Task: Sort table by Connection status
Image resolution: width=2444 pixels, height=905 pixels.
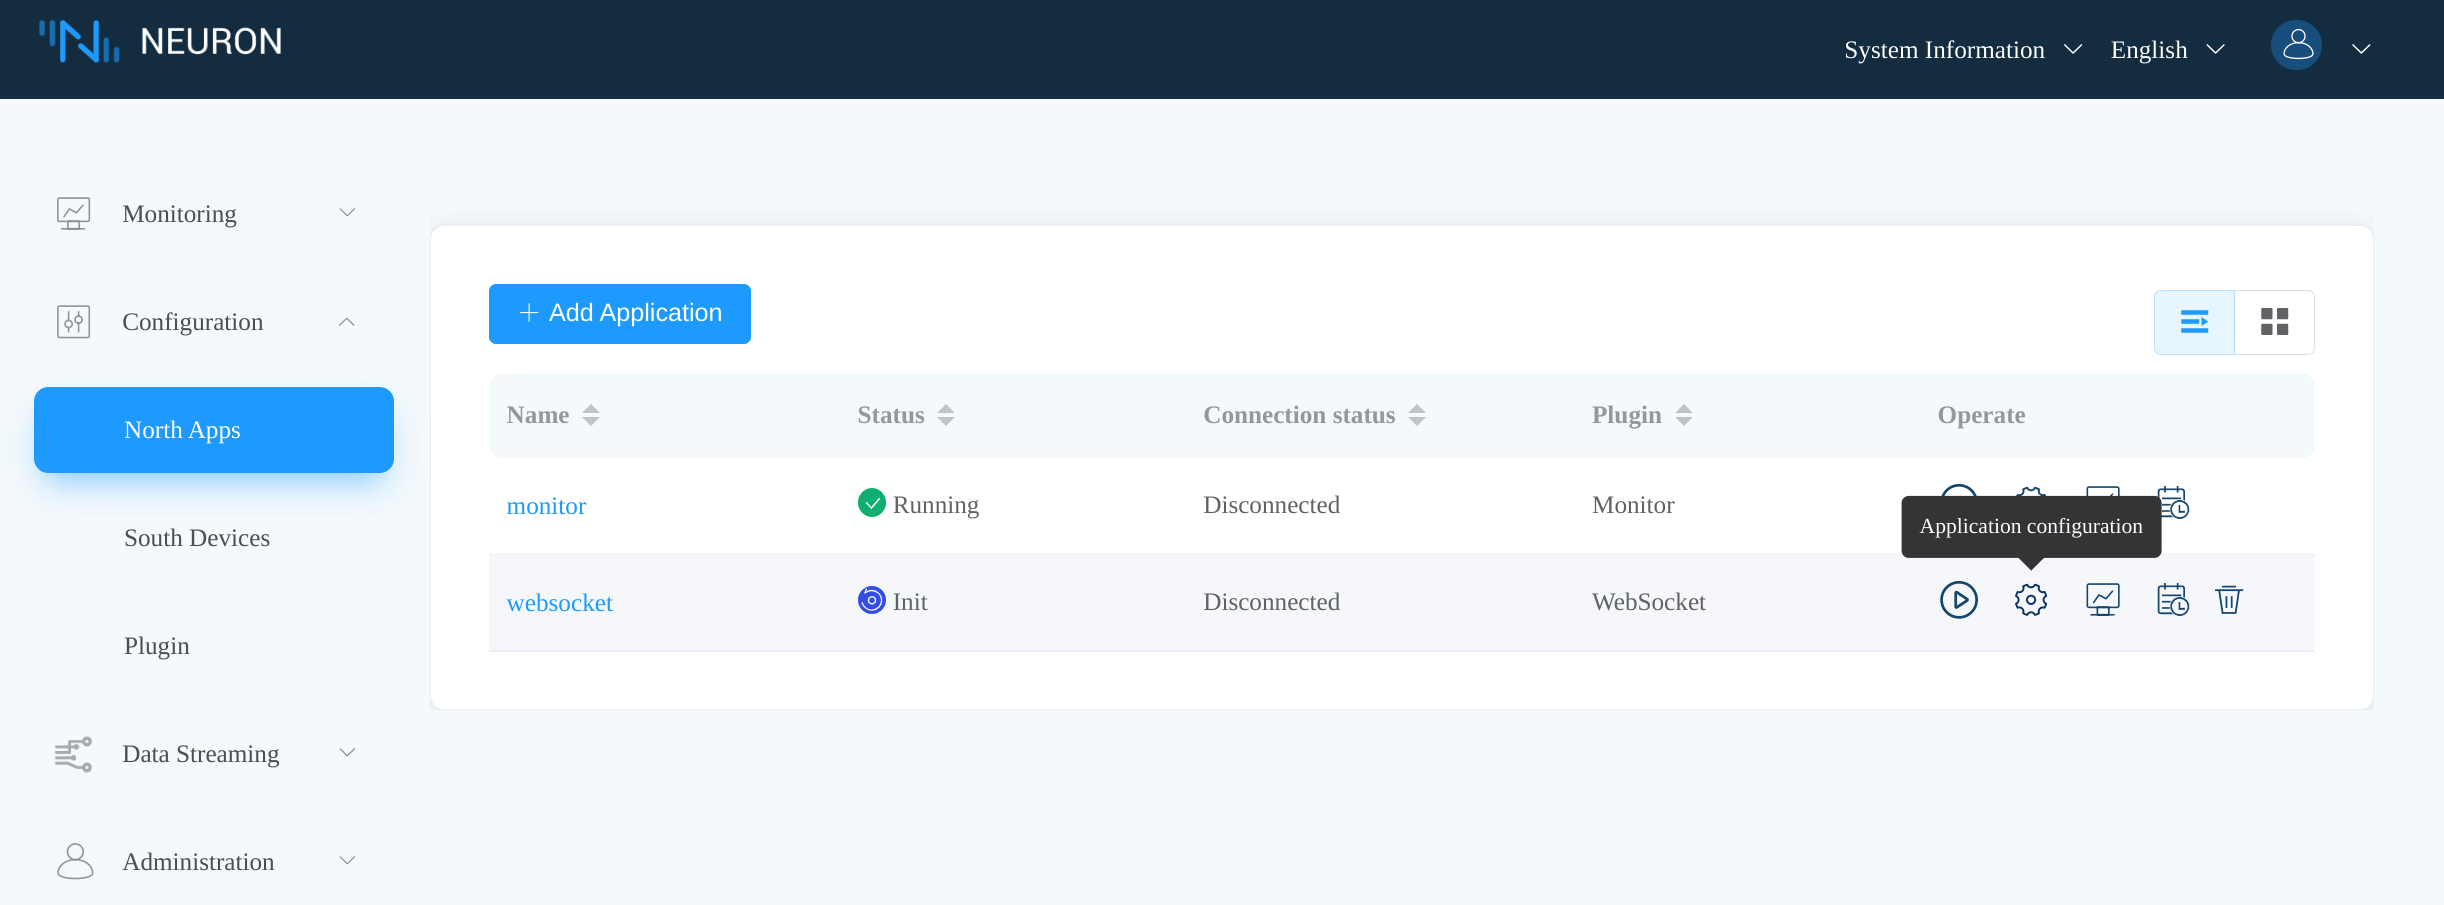Action: click(1417, 414)
